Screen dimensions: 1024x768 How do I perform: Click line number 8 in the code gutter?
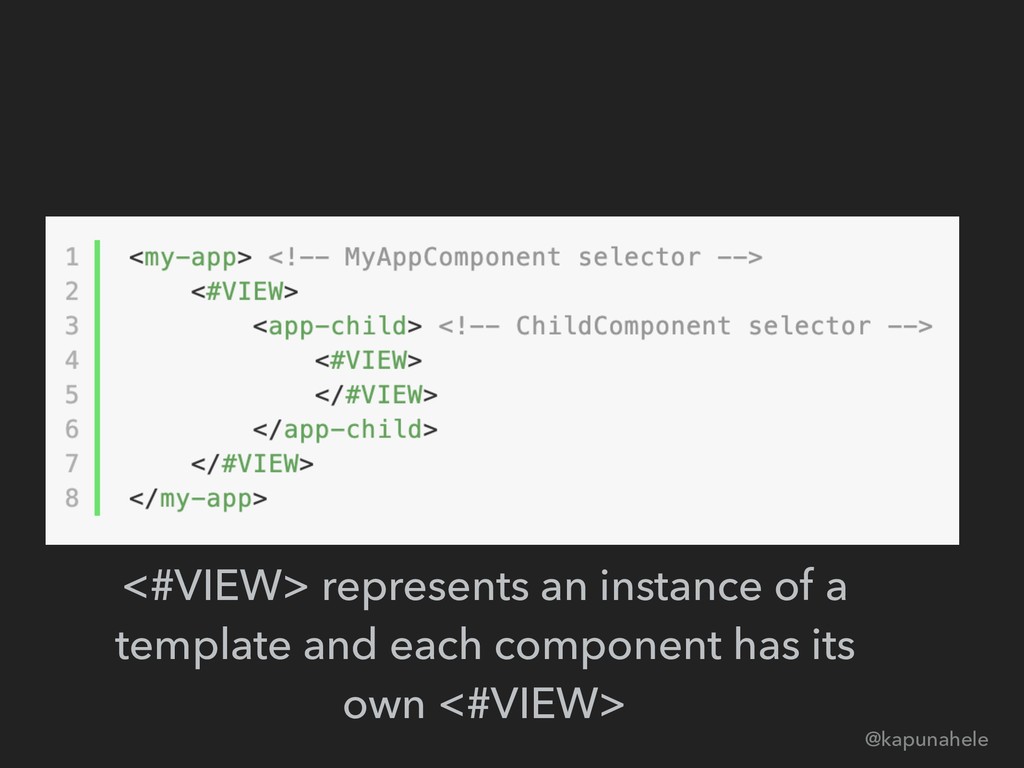71,497
